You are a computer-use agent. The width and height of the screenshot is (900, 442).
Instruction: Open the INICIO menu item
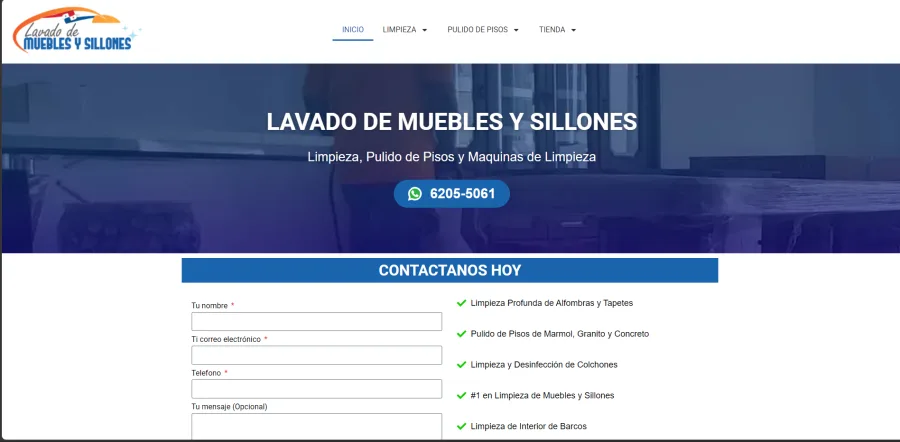tap(352, 30)
